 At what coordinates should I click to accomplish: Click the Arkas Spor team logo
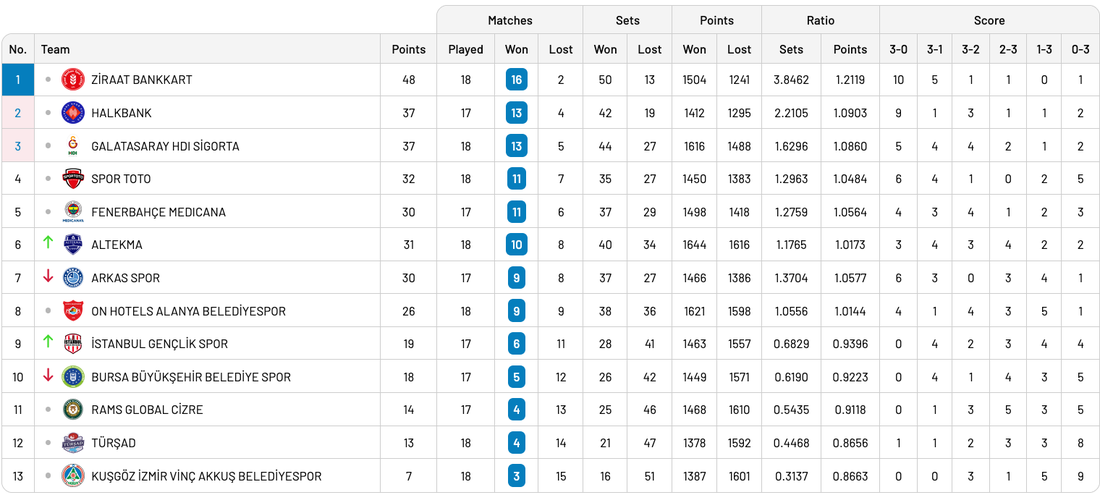[x=73, y=278]
